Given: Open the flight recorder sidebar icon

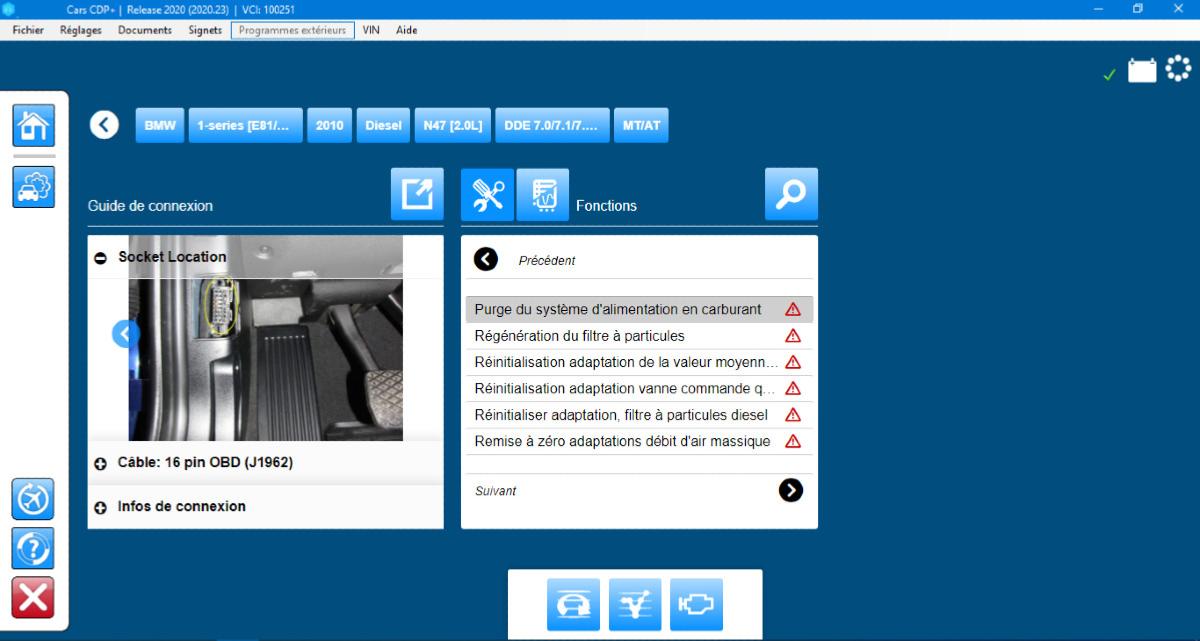Looking at the screenshot, I should tap(33, 498).
